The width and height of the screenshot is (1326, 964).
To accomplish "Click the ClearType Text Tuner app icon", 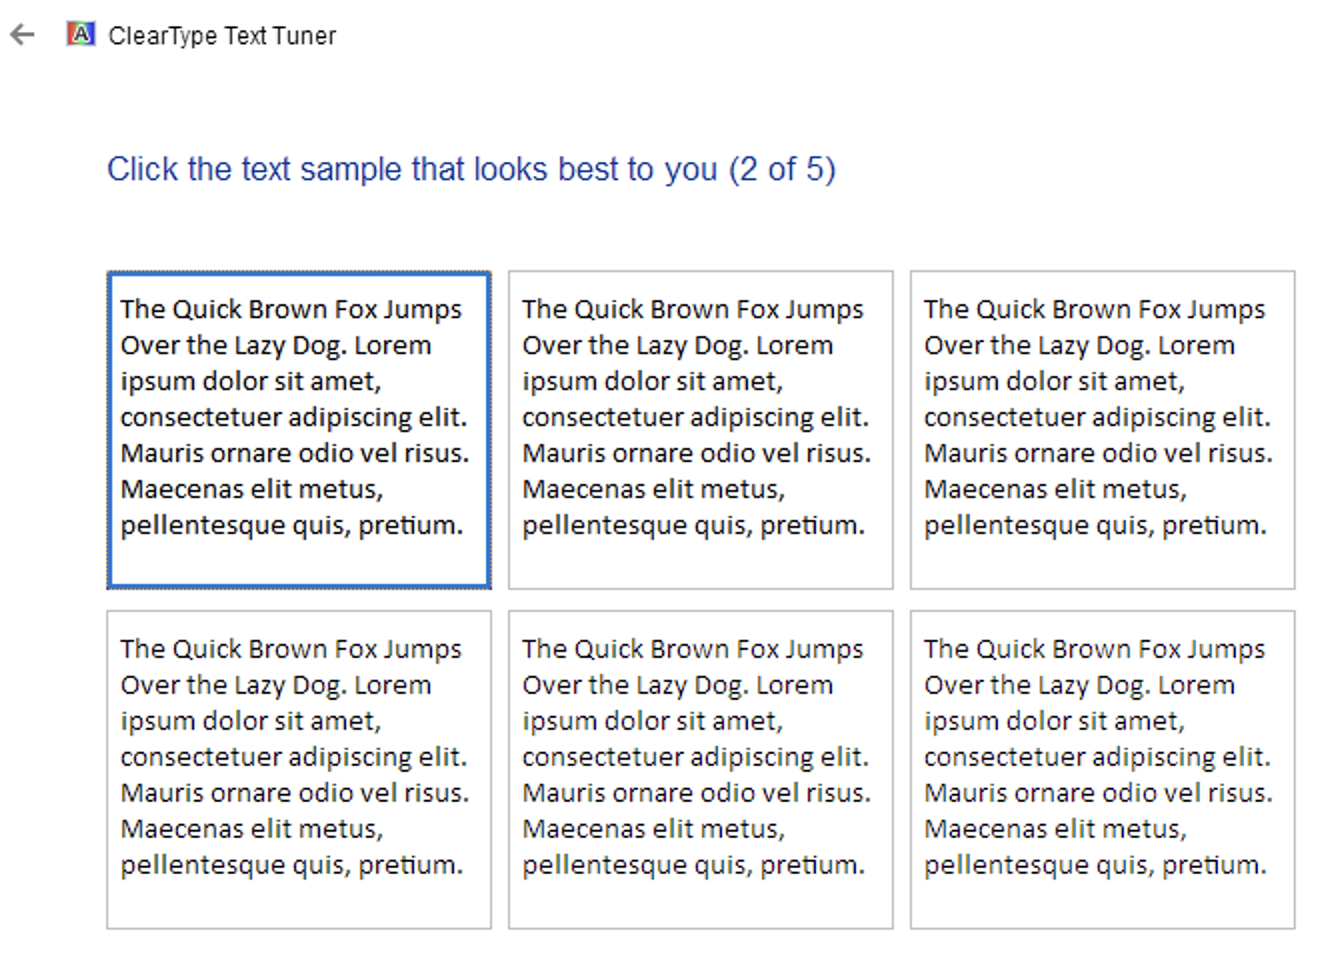I will click(x=80, y=35).
